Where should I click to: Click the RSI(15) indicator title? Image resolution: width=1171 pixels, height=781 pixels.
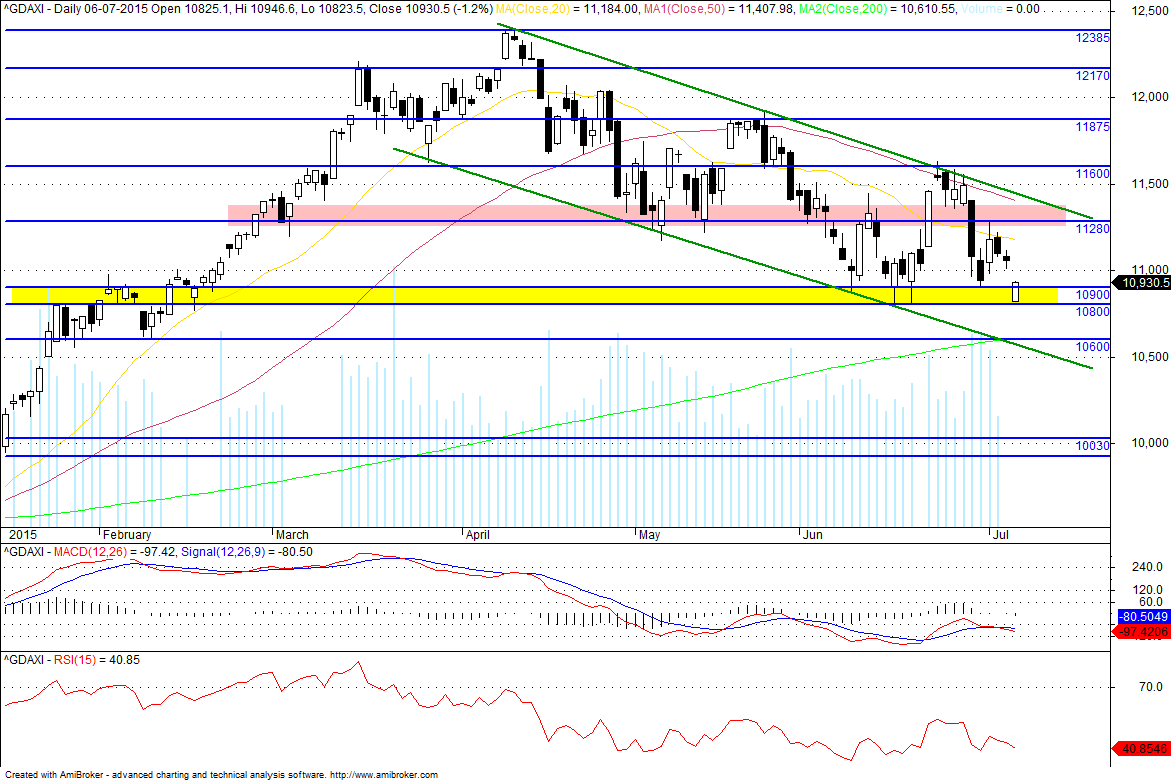(72, 660)
